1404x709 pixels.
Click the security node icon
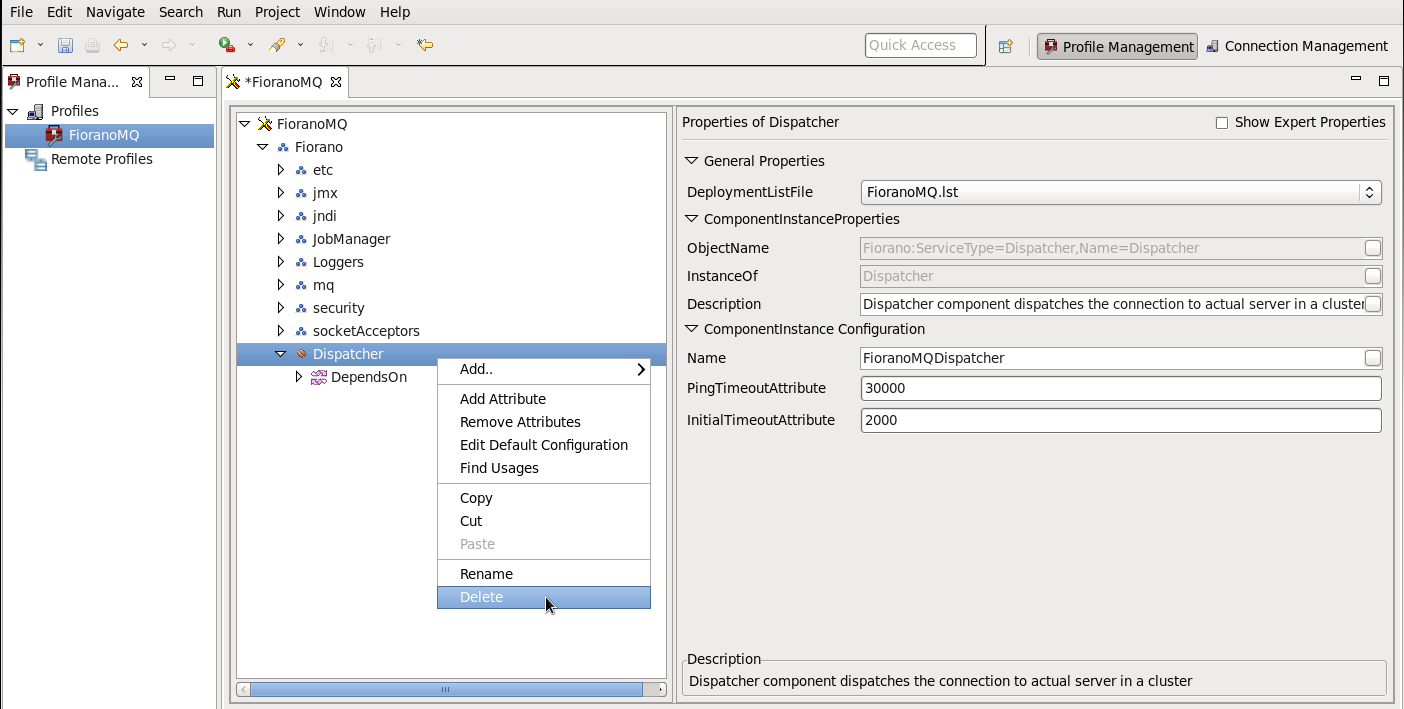click(301, 308)
